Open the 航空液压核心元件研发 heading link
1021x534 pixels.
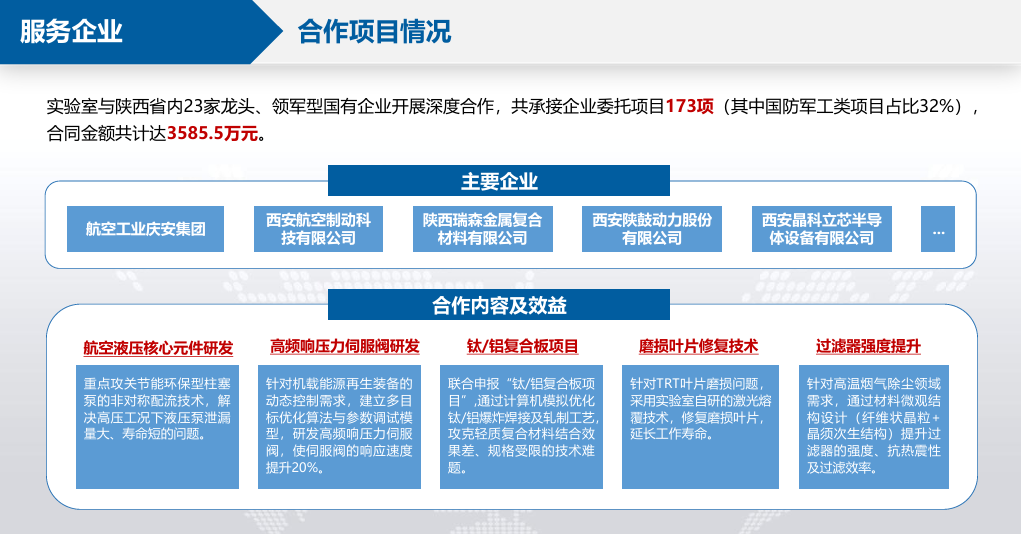(x=158, y=348)
